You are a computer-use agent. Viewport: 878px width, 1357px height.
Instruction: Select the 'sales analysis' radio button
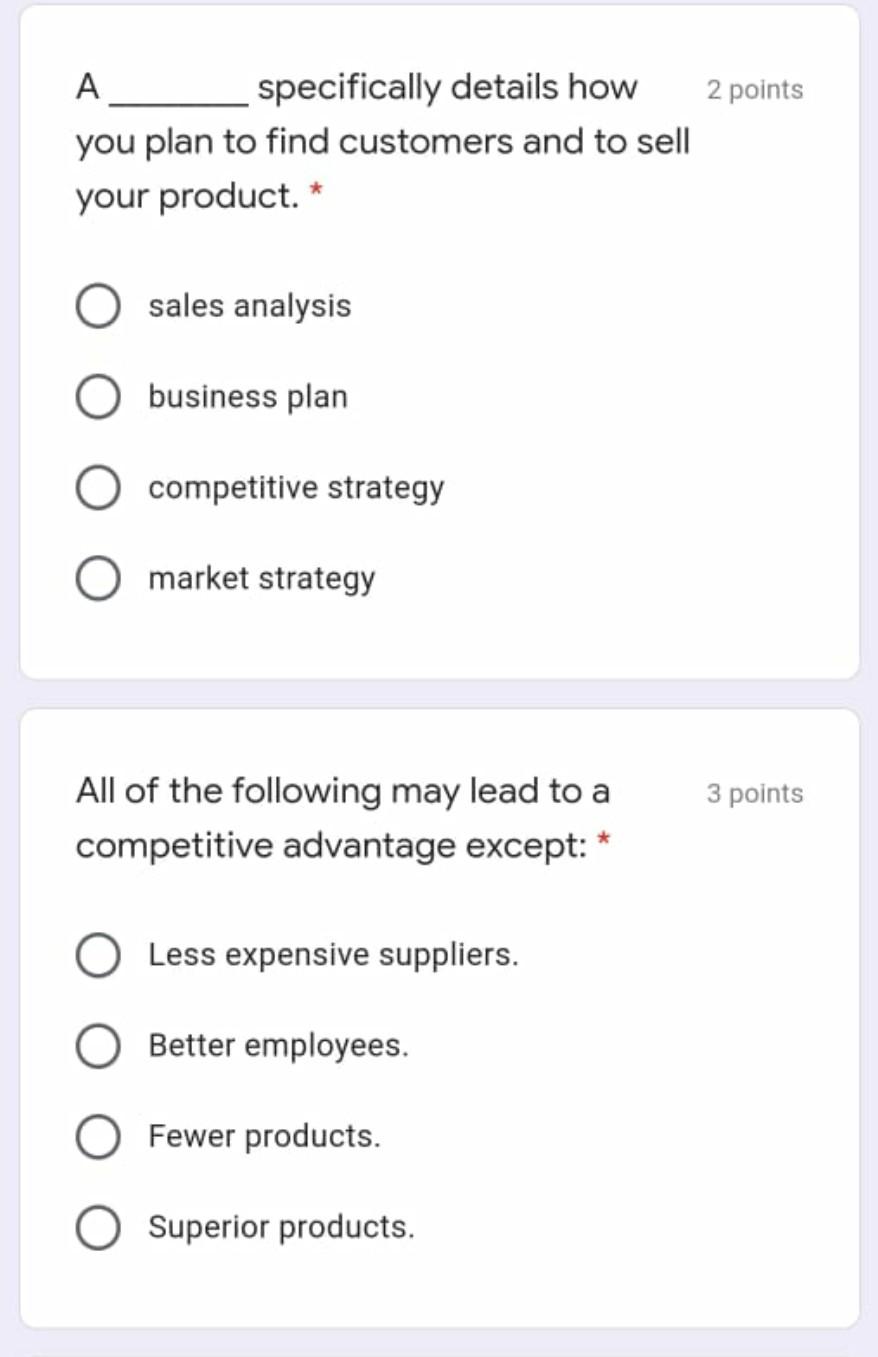click(98, 308)
